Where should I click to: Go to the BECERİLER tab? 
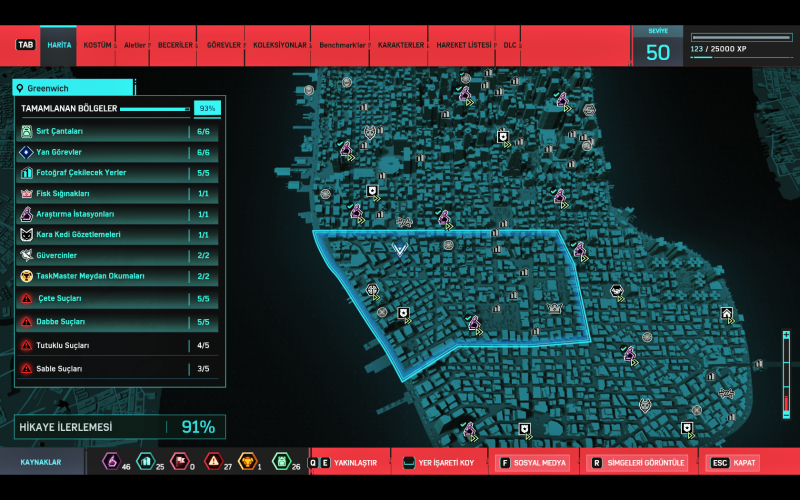click(x=174, y=45)
